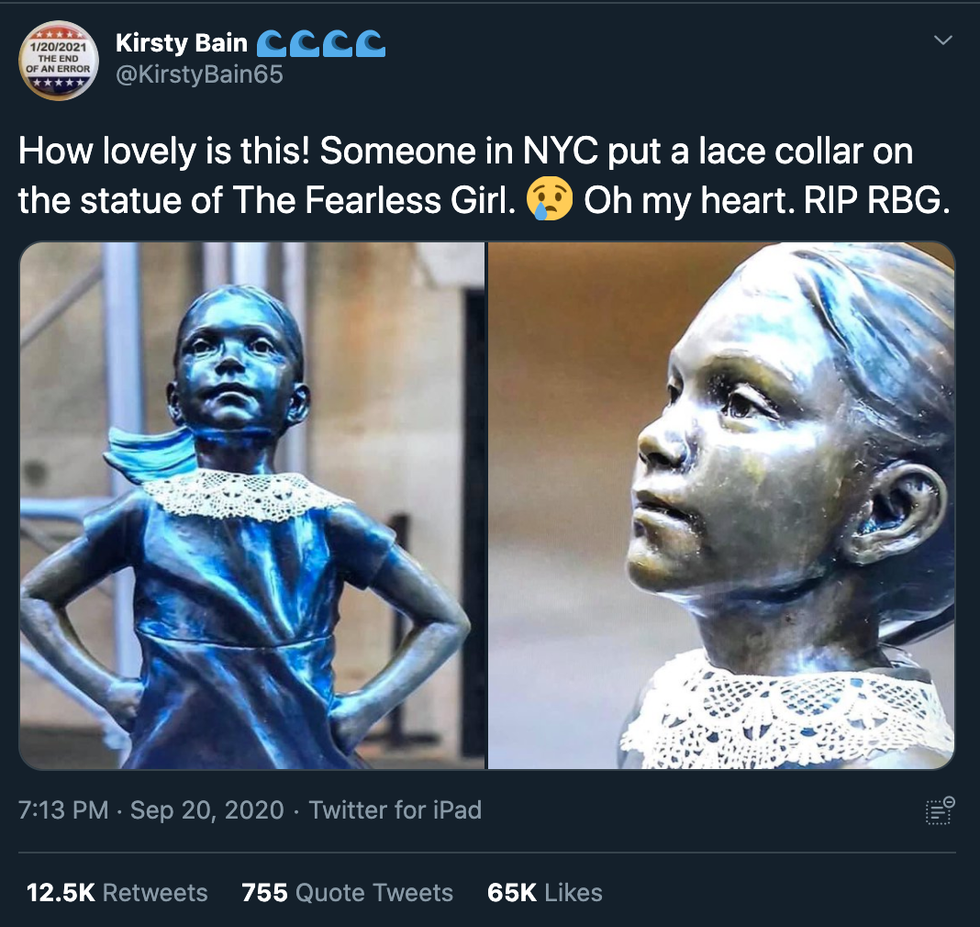Screen dimensions: 980x927
Task: Click the "RIP RBG." text in tweet
Action: [877, 200]
